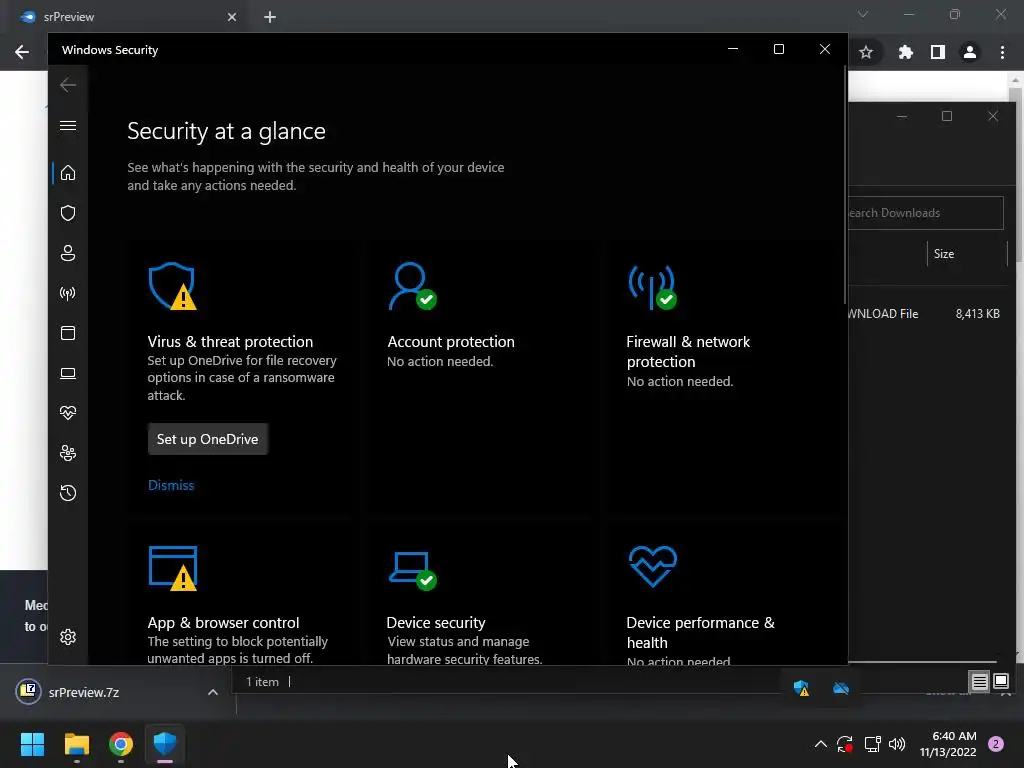Open Windows Start menu
This screenshot has width=1024, height=768.
point(32,744)
